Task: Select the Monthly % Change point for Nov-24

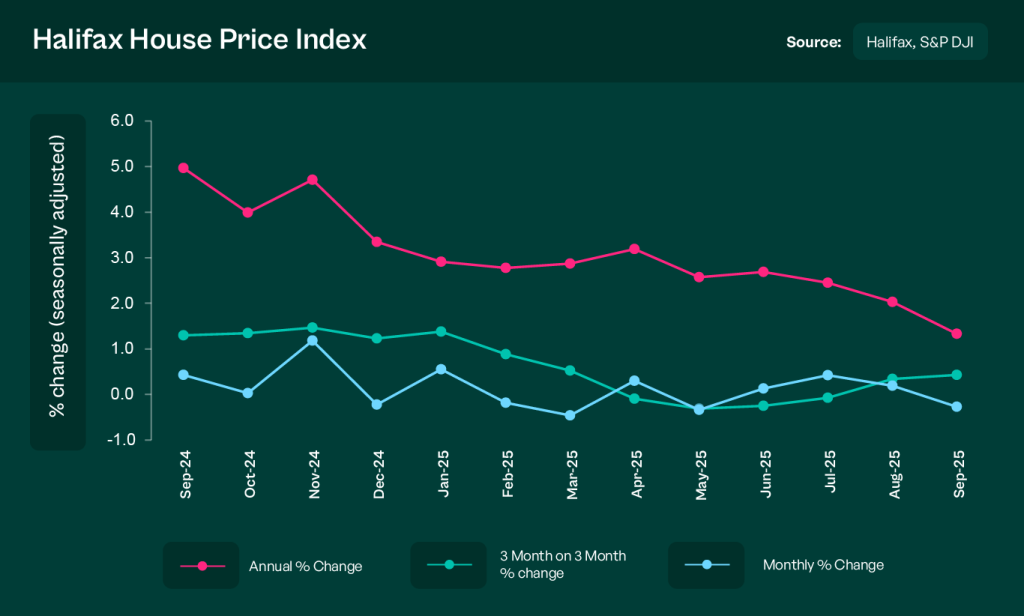Action: point(312,341)
